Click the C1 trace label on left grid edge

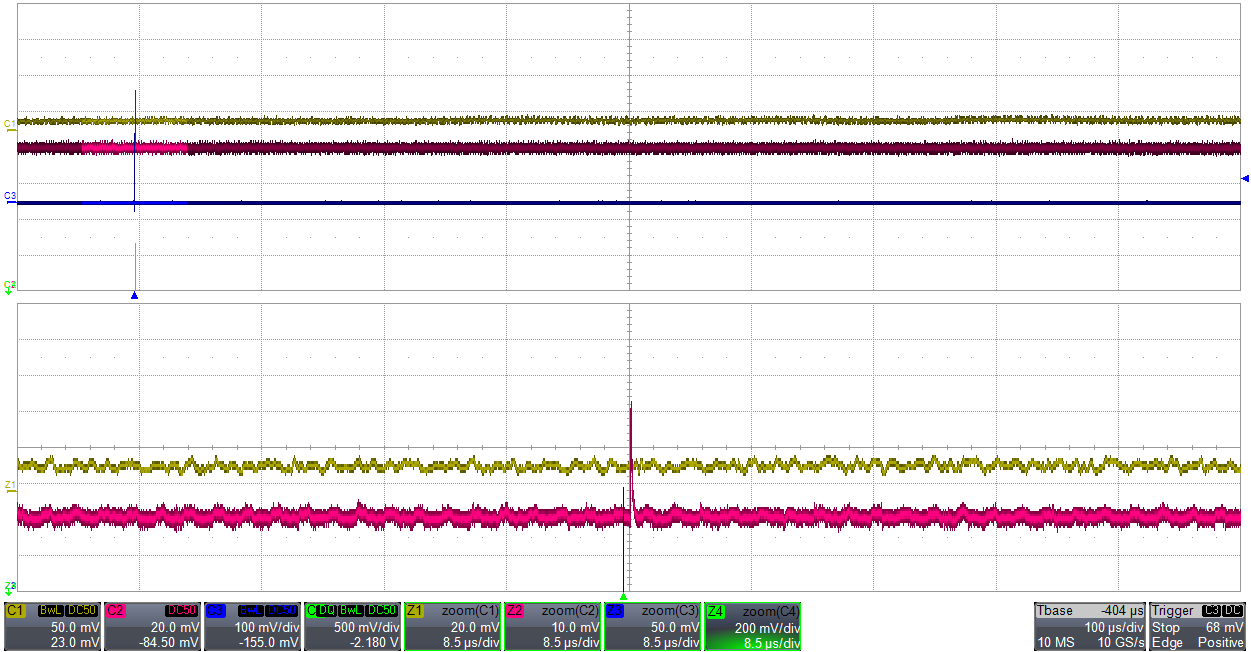[x=10, y=124]
